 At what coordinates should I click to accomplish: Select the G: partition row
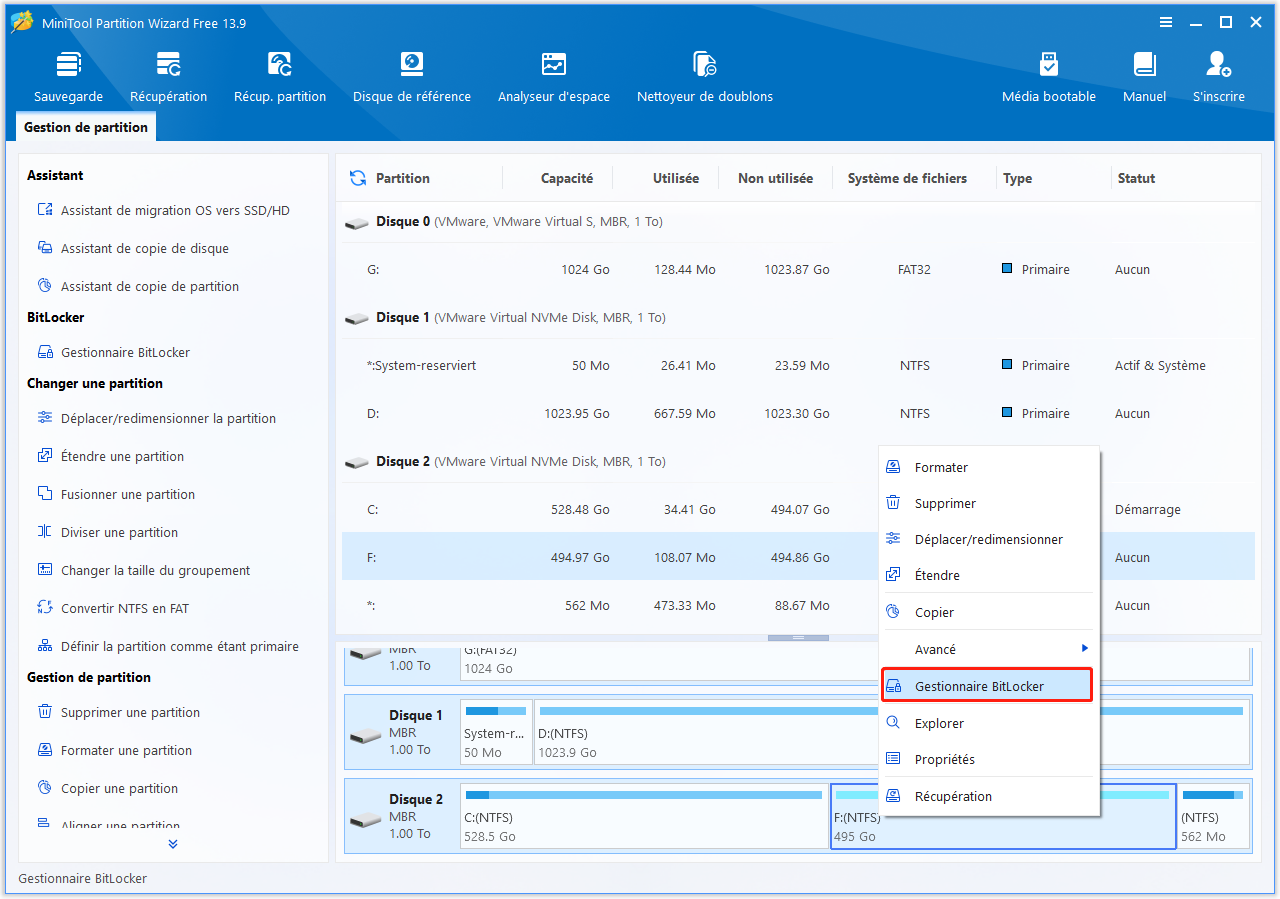tap(798, 270)
